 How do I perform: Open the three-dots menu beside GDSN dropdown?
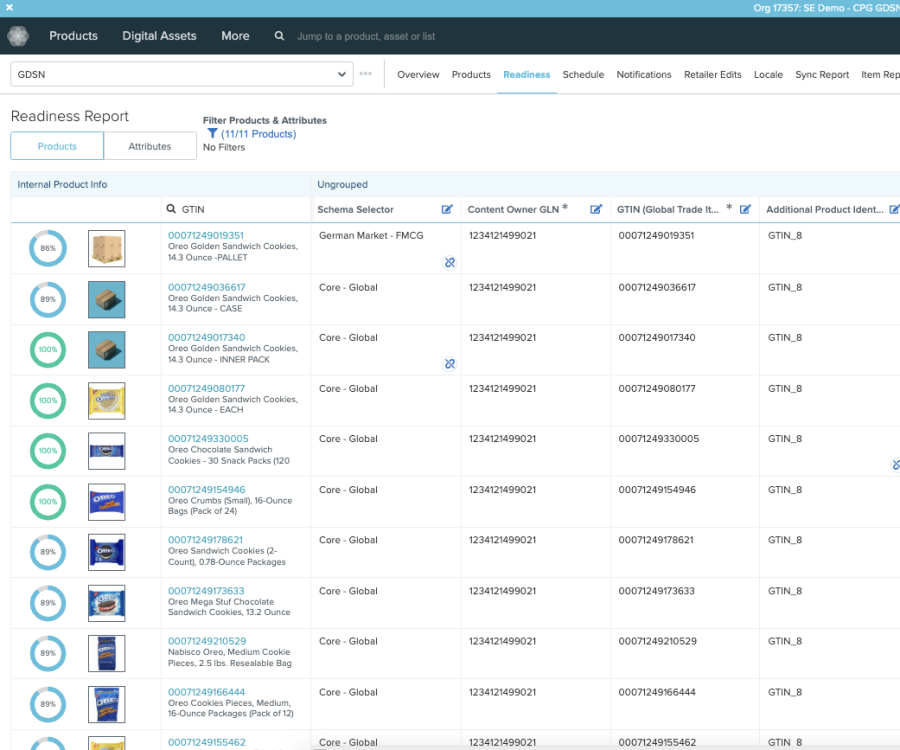(366, 73)
